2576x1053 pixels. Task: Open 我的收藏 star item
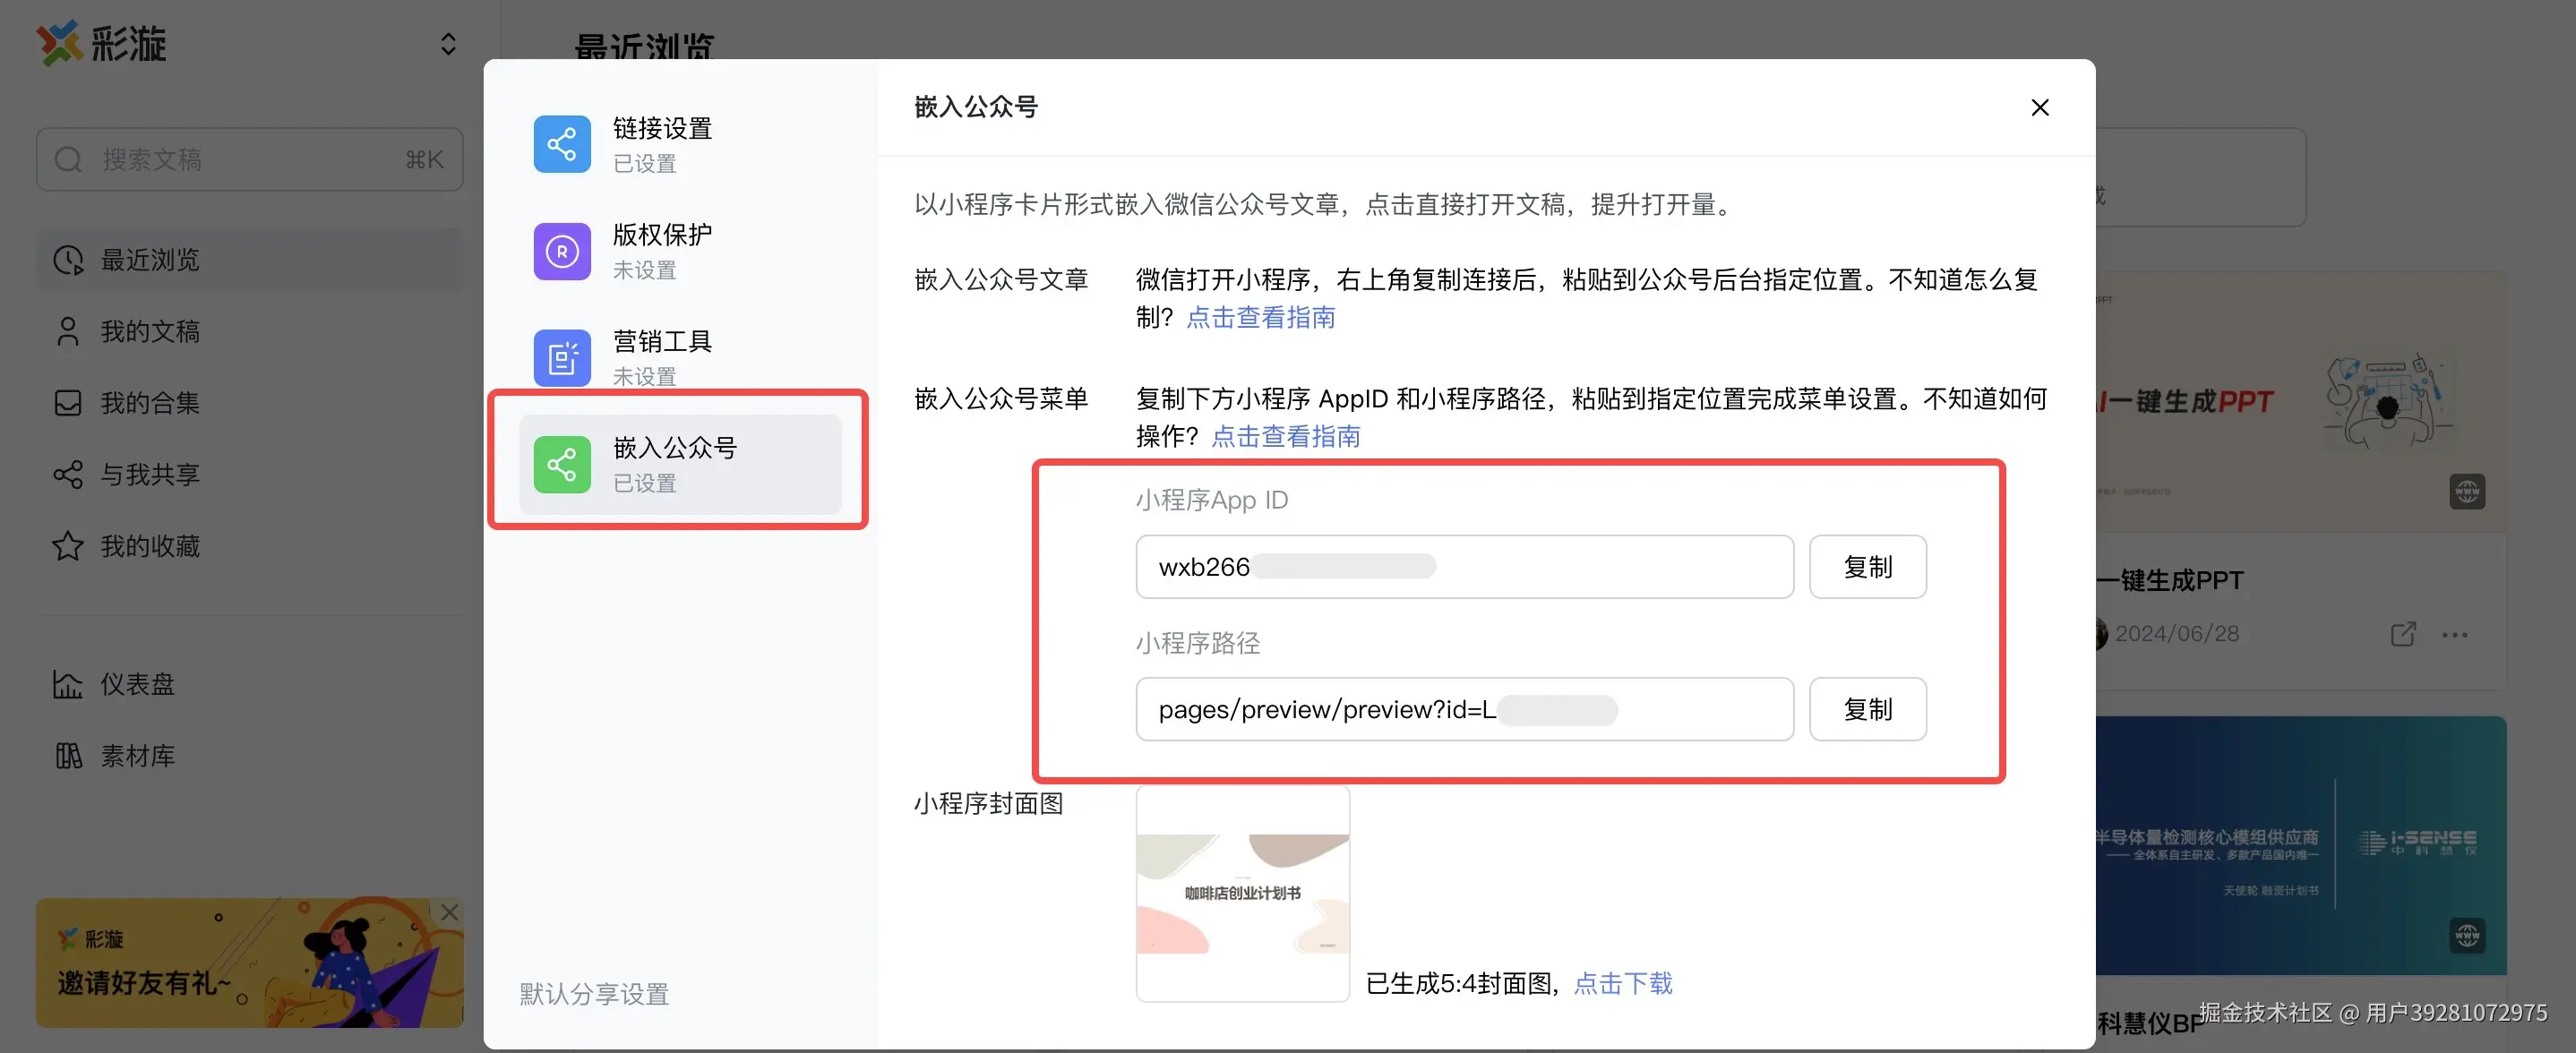(150, 546)
